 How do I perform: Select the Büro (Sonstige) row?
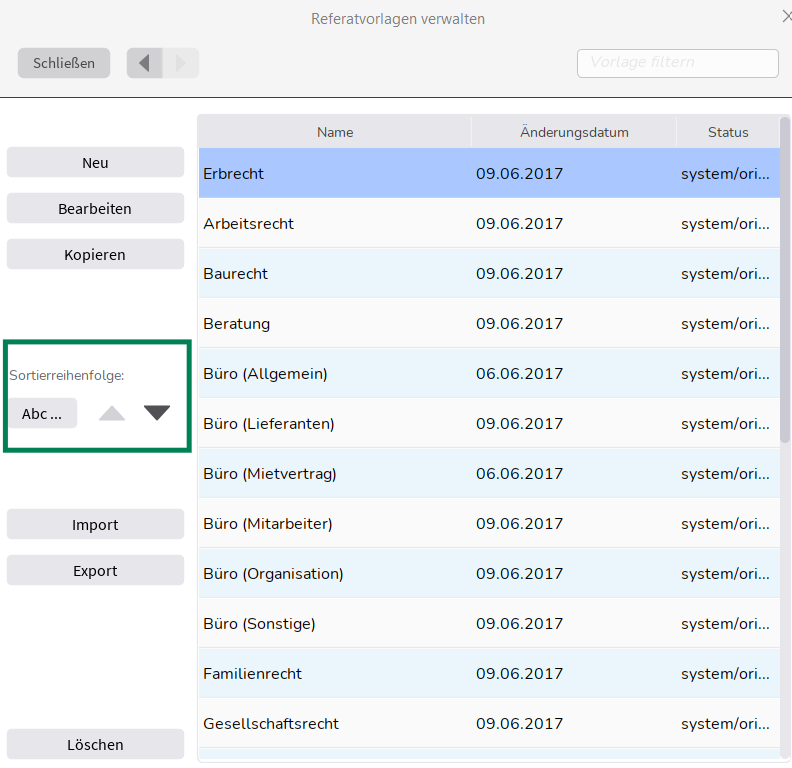click(x=489, y=623)
